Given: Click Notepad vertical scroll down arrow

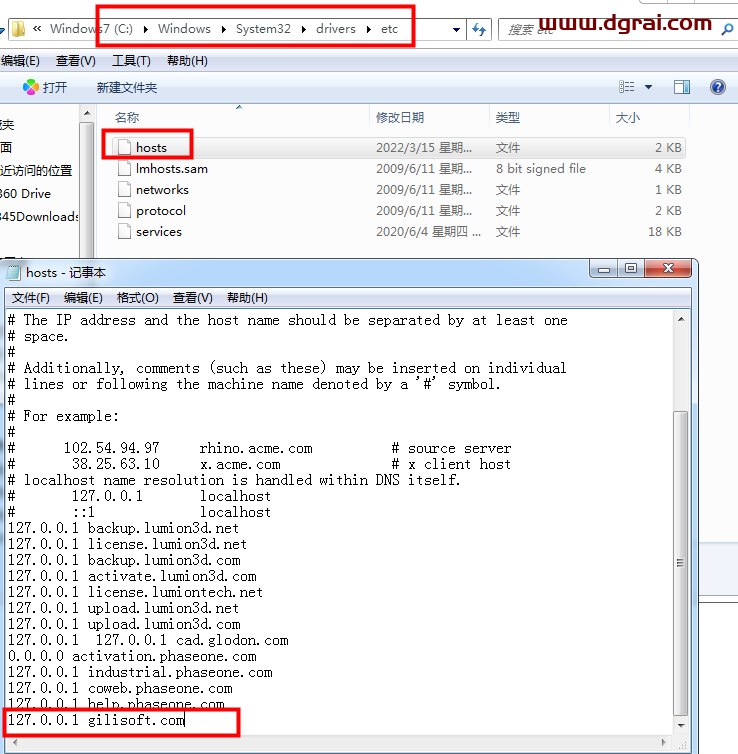Looking at the screenshot, I should (x=681, y=726).
